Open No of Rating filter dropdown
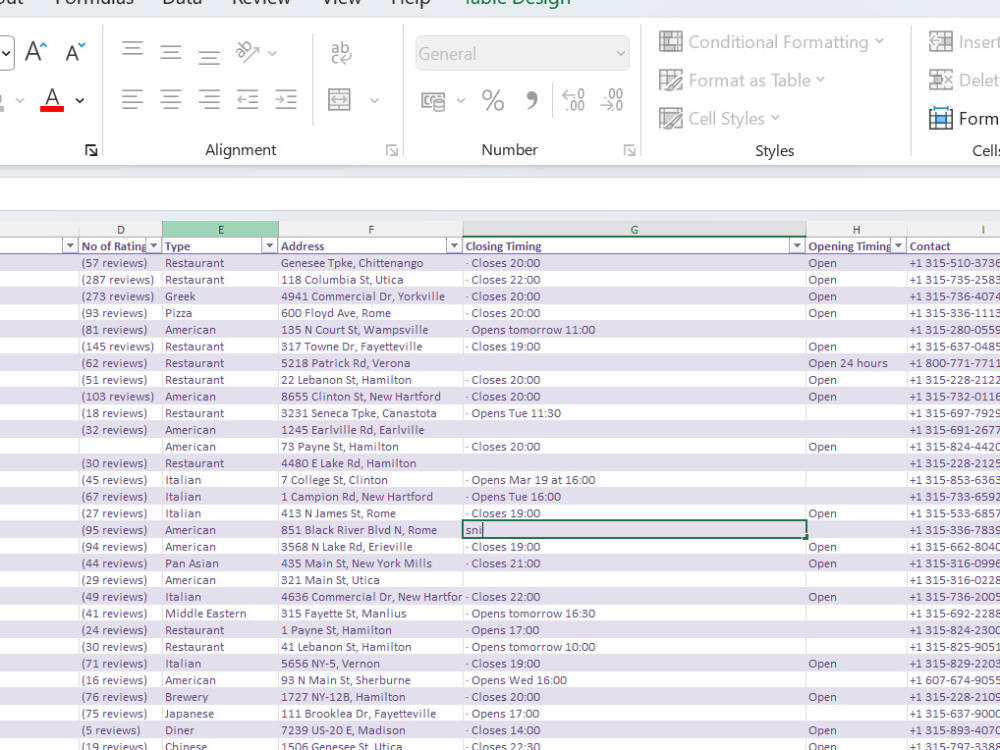 coord(154,246)
